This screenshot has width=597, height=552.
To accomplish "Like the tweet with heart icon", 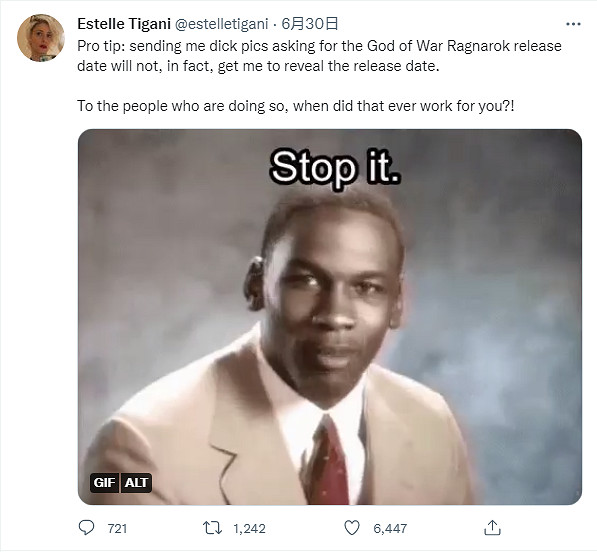I will pos(352,528).
